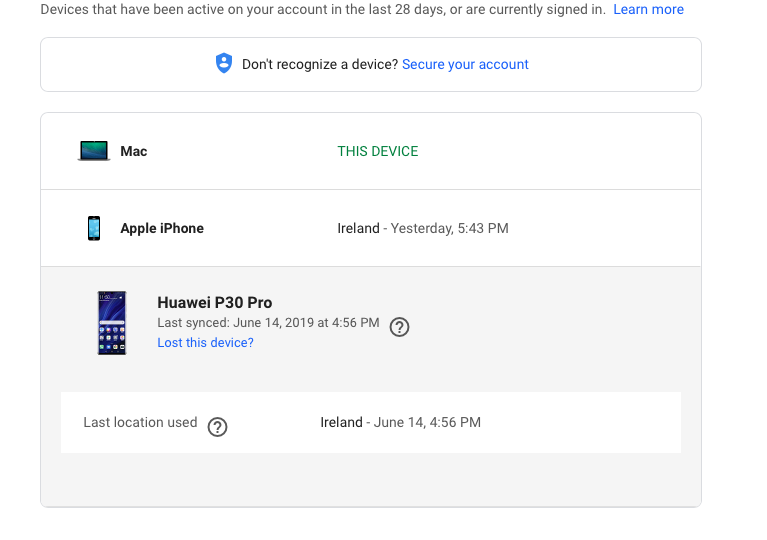Click the blue security shield icon

224,63
